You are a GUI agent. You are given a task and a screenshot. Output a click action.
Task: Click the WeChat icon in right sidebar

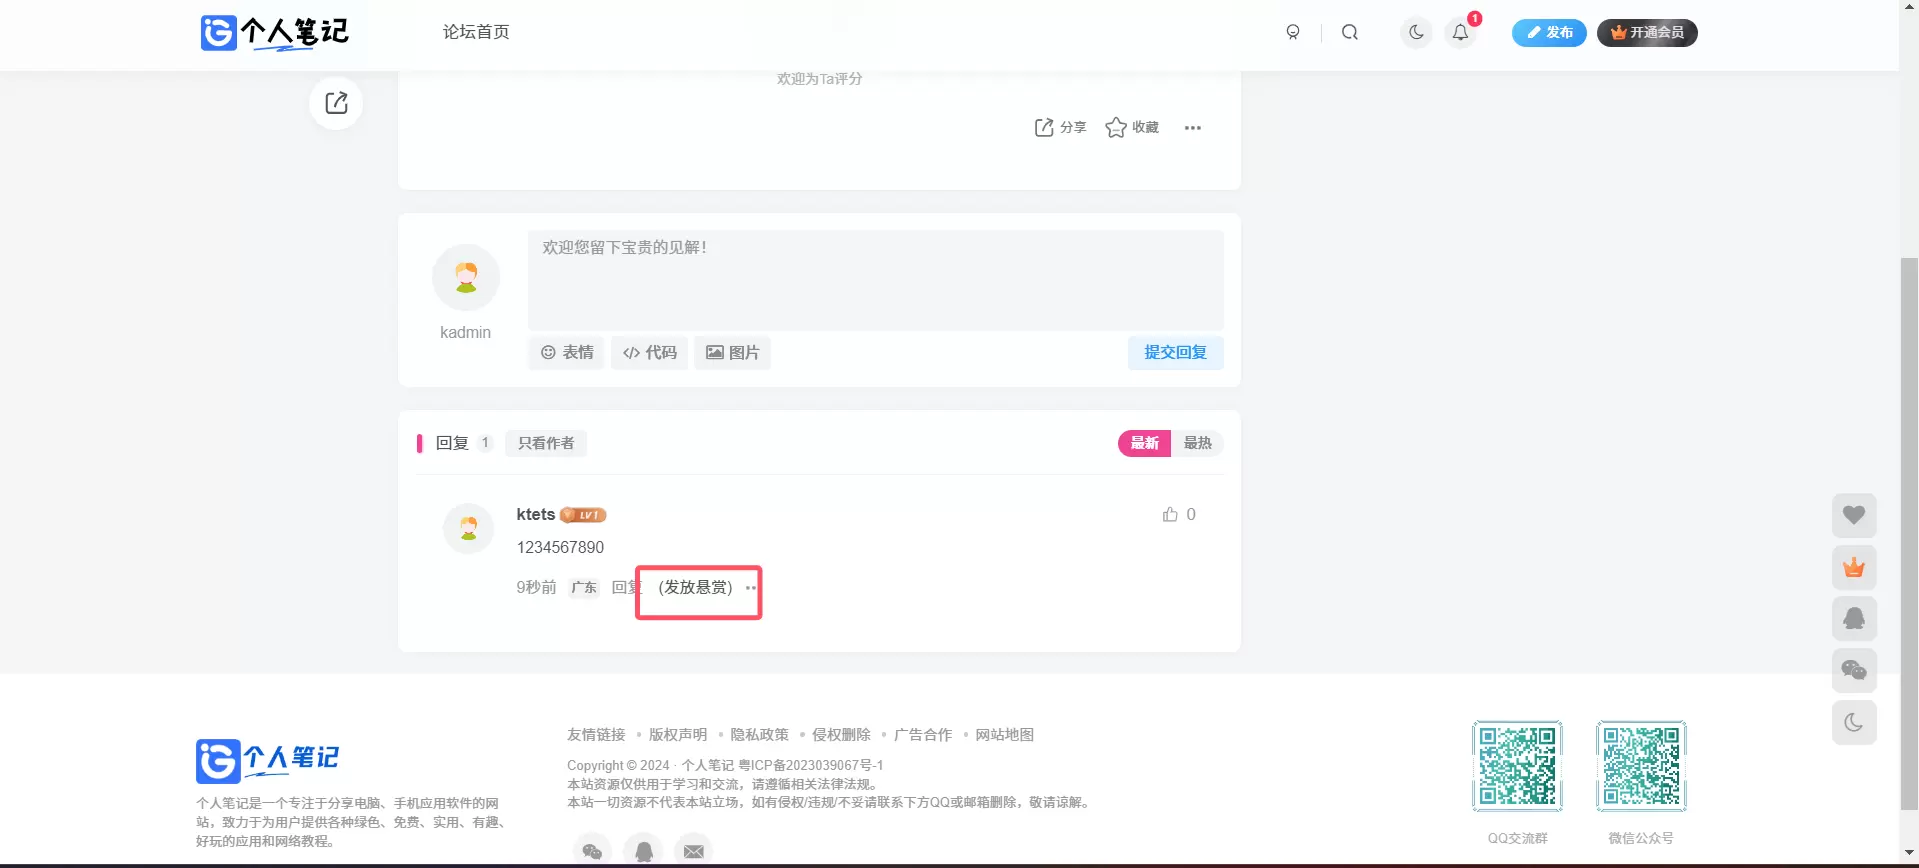1854,671
